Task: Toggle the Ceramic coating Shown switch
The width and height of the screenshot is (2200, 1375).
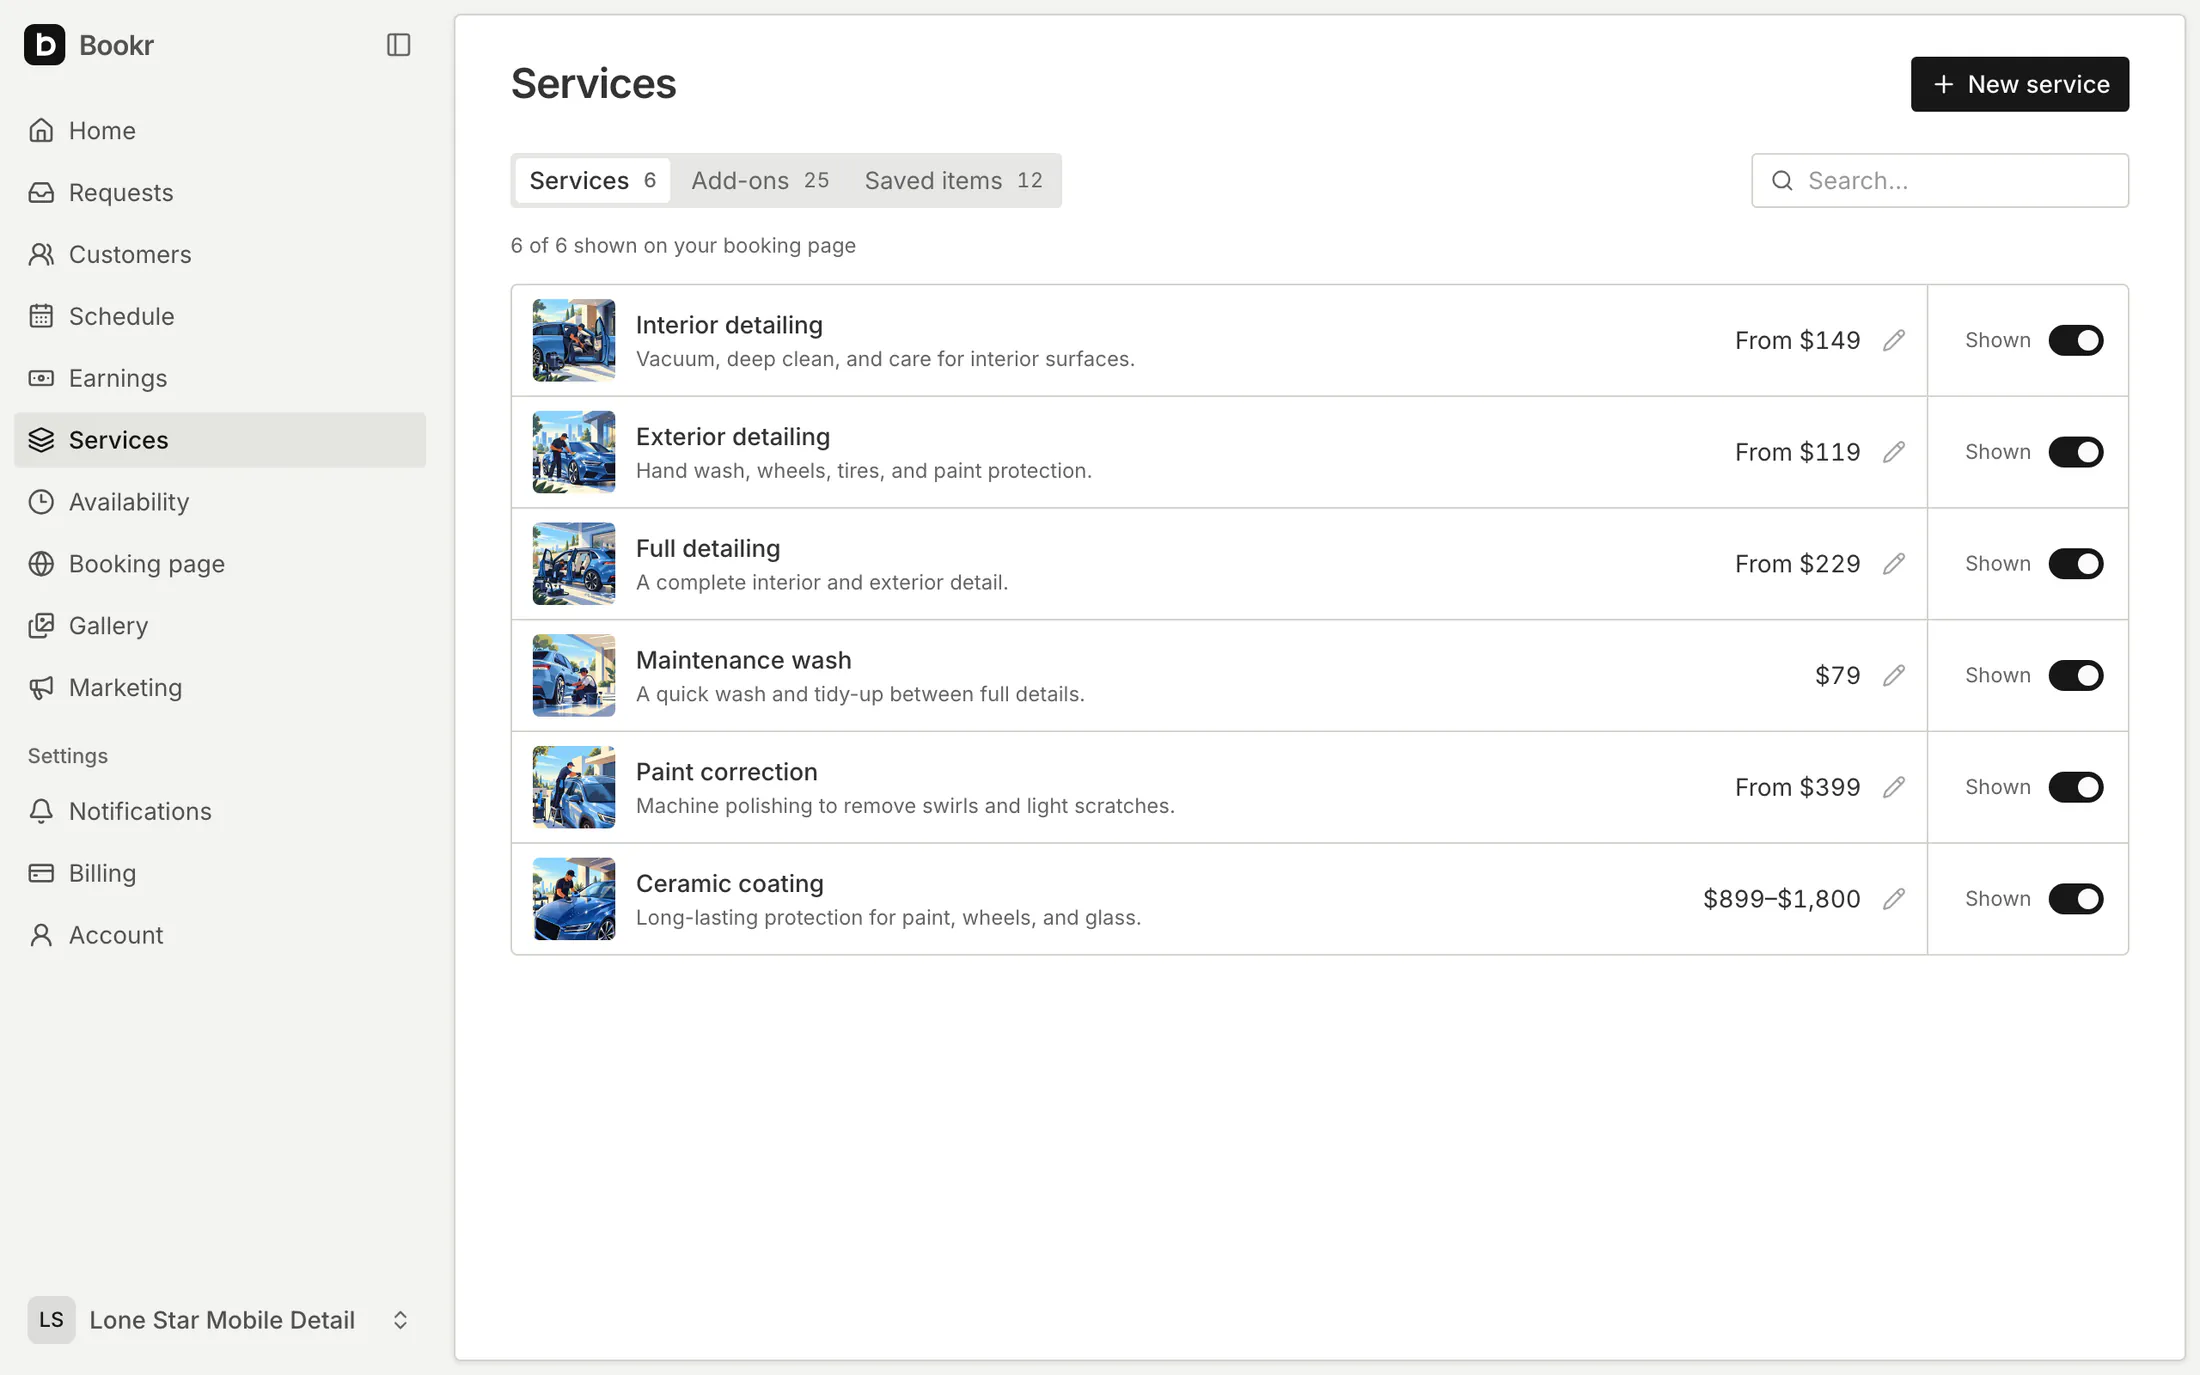Action: 2075,899
